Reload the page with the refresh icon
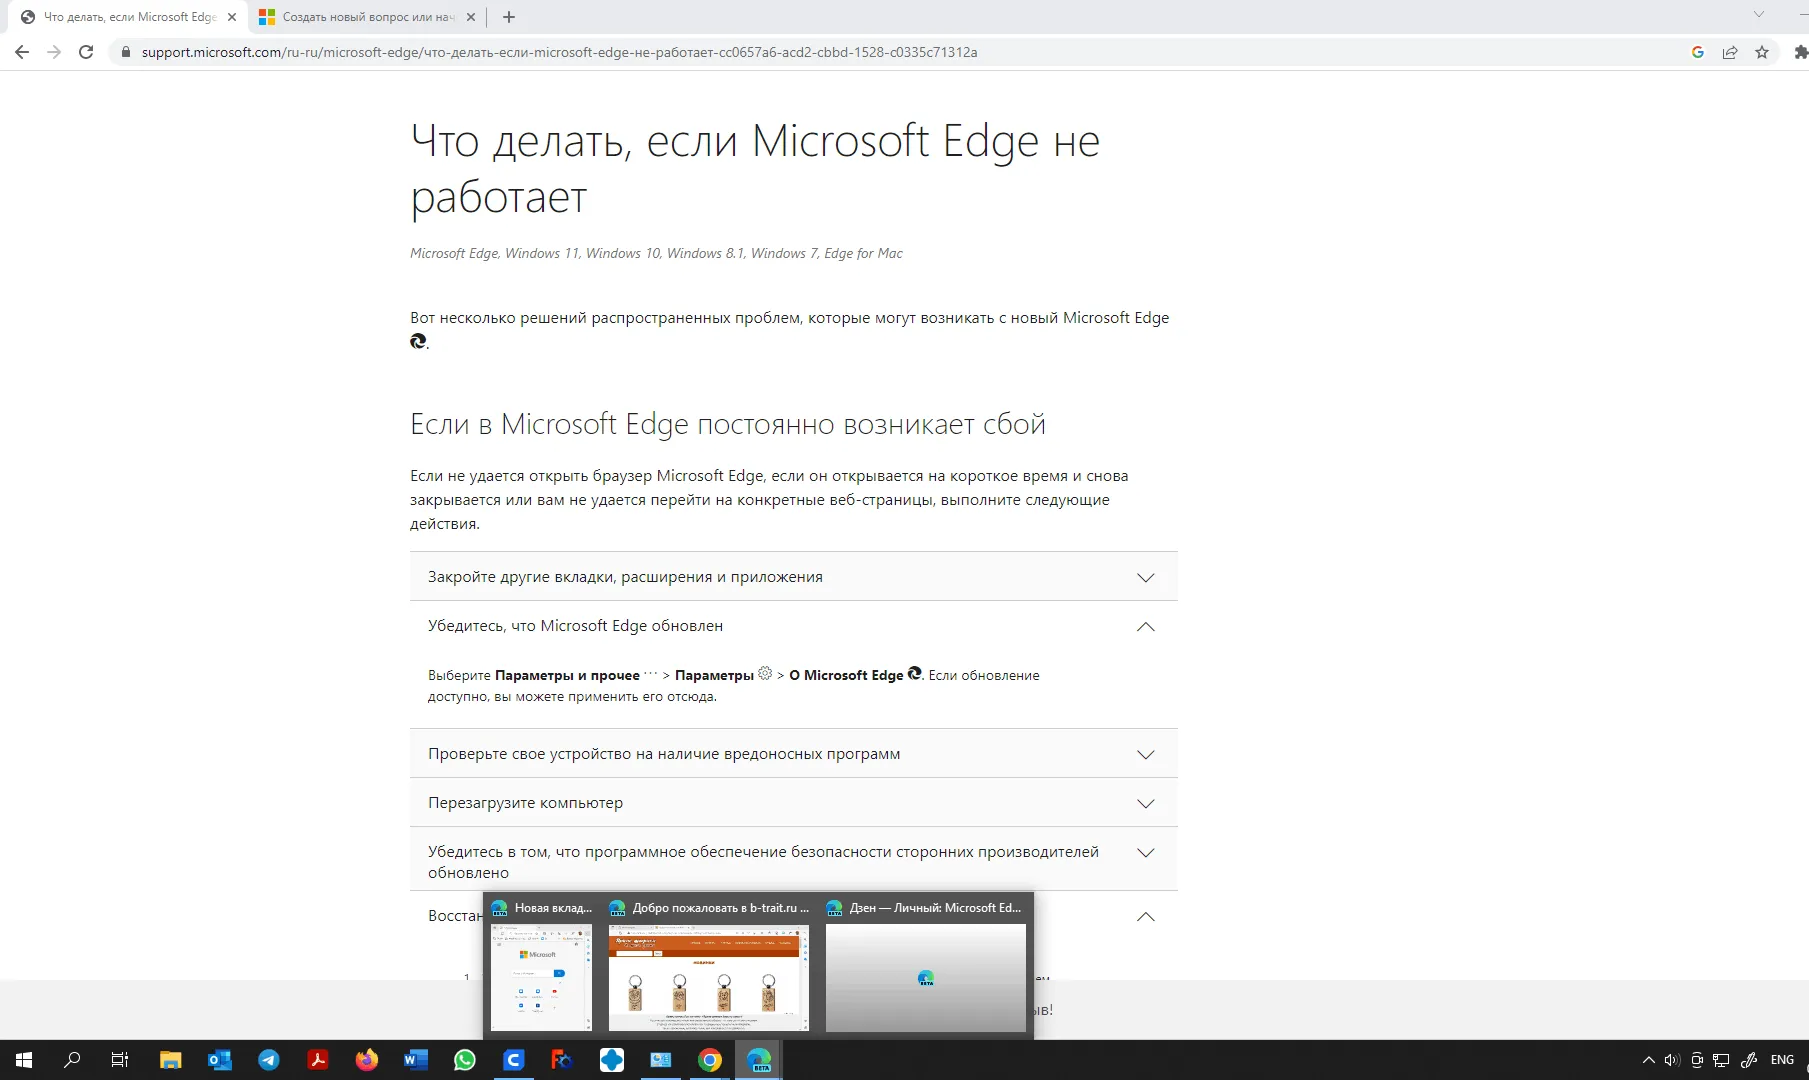 [86, 52]
